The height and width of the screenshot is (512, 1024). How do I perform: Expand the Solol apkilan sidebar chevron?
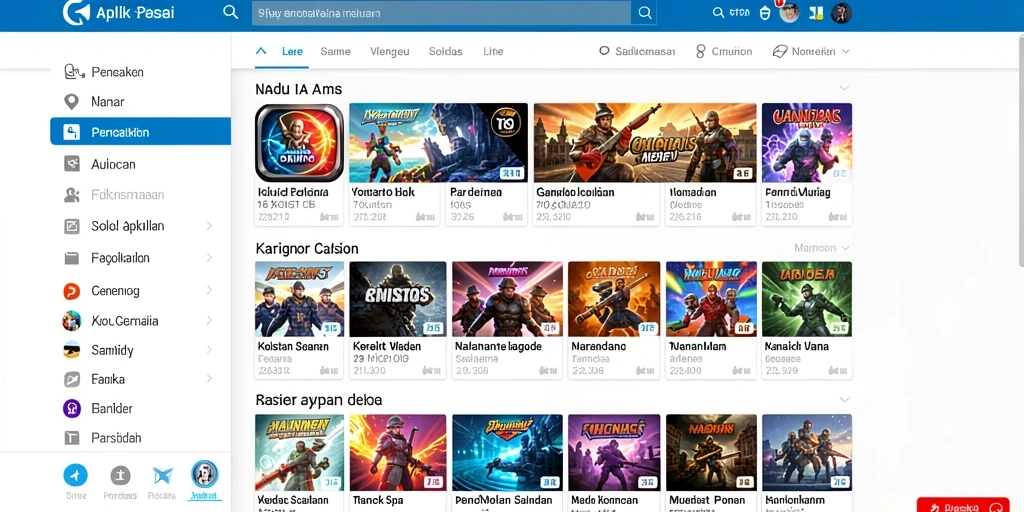pyautogui.click(x=209, y=226)
